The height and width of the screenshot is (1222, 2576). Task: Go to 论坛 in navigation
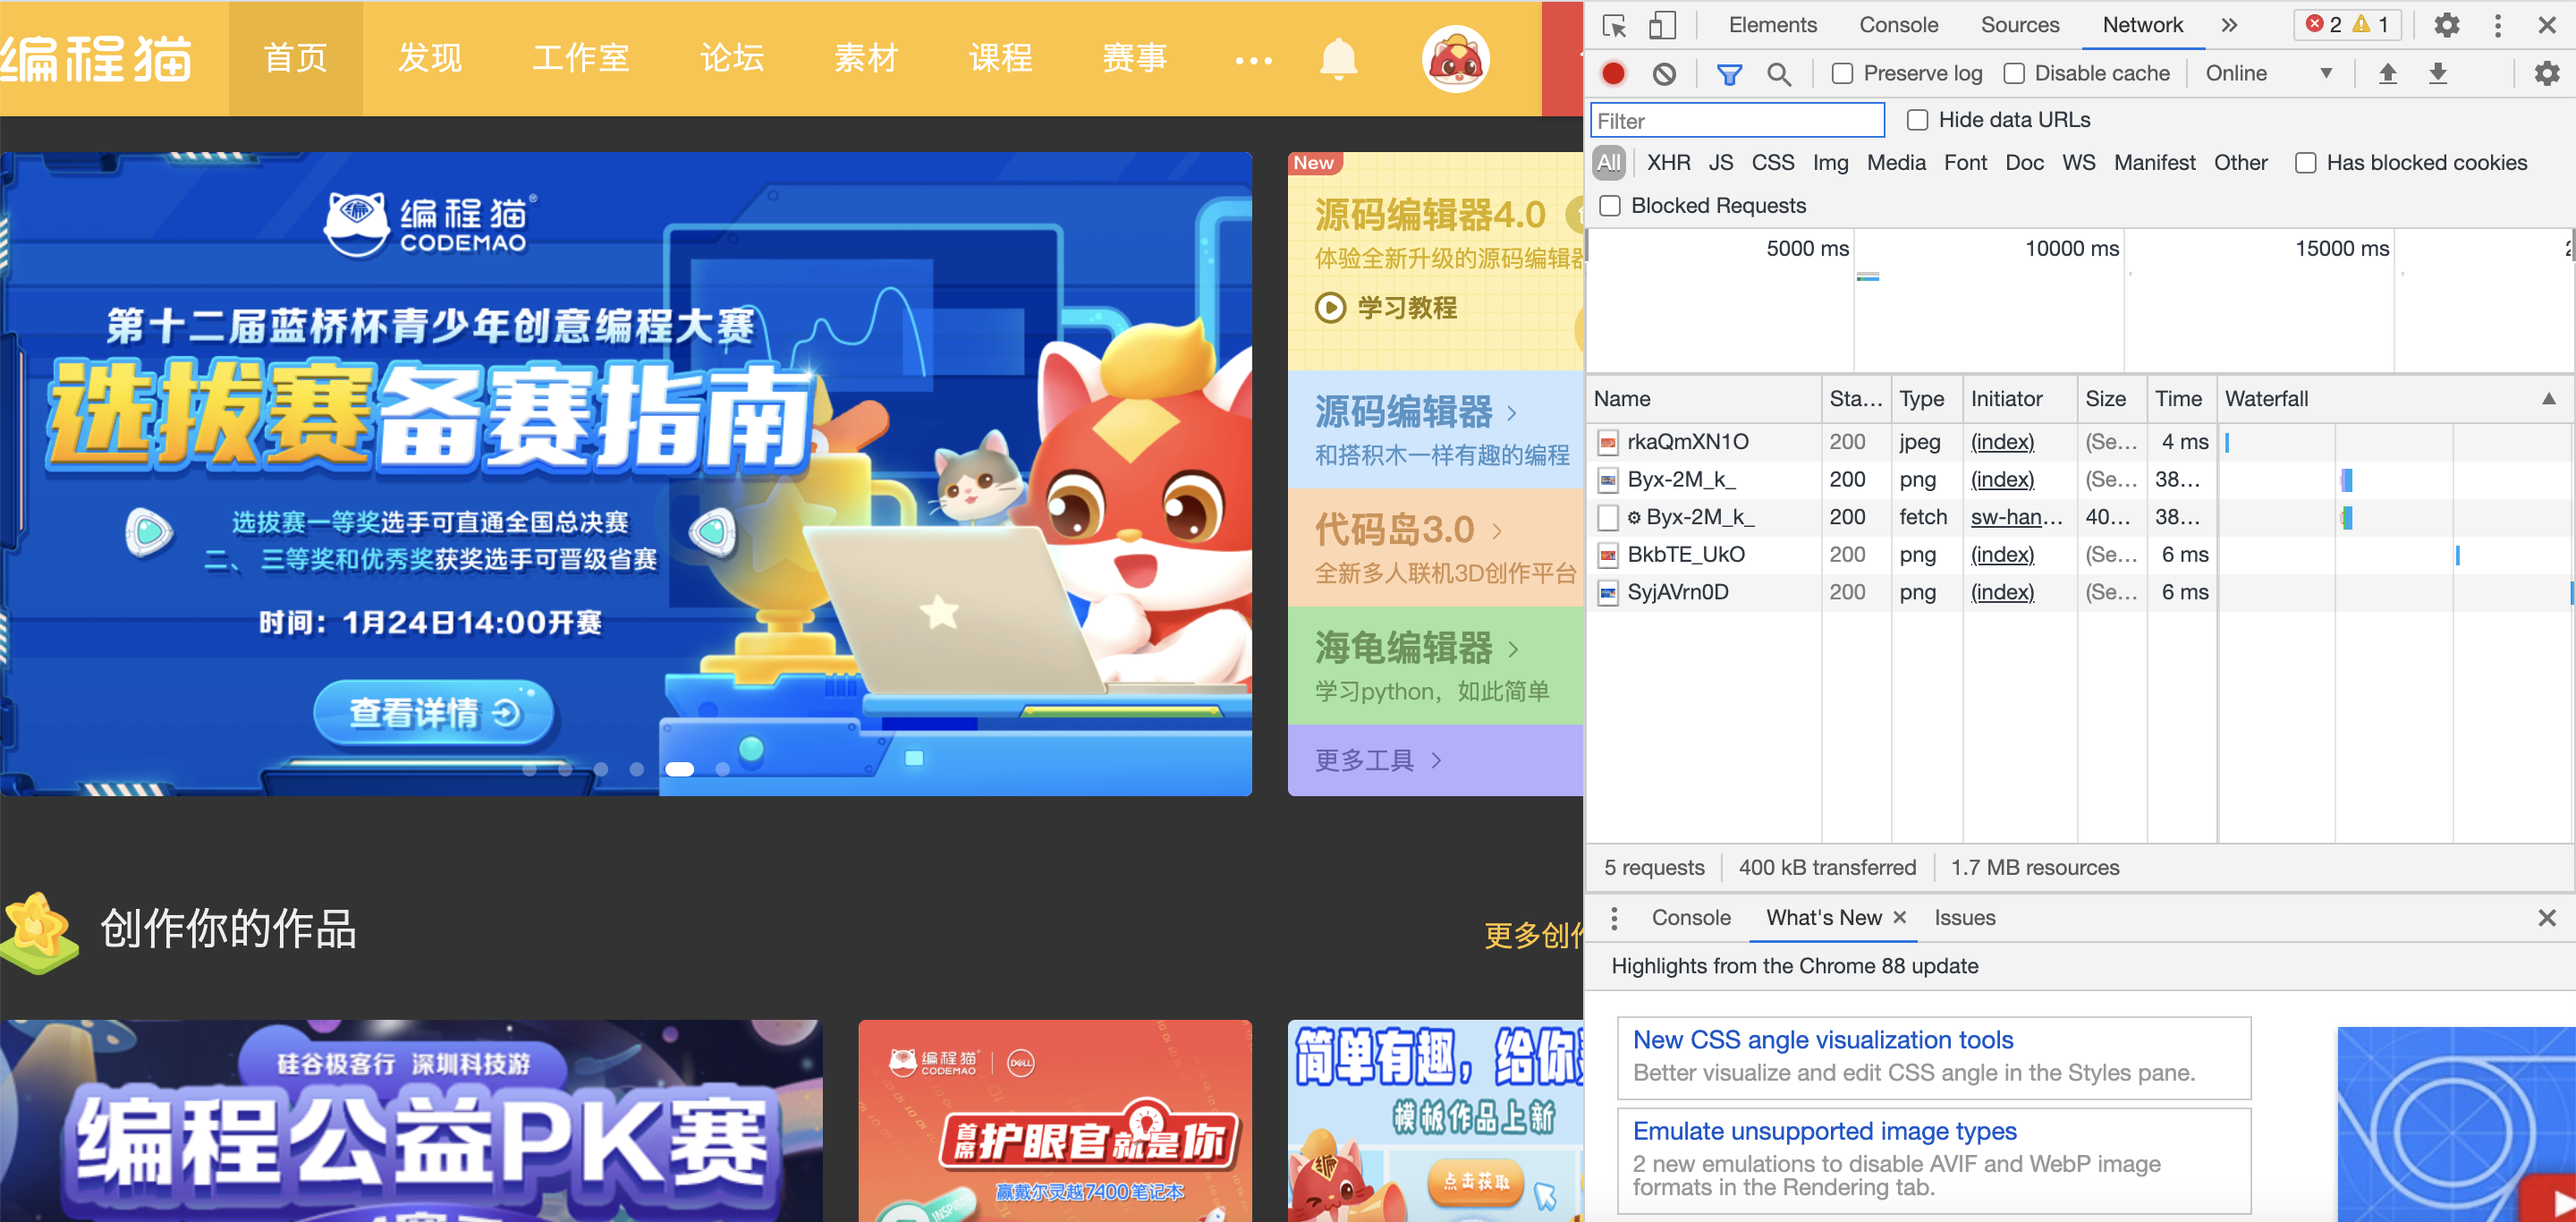pos(733,59)
